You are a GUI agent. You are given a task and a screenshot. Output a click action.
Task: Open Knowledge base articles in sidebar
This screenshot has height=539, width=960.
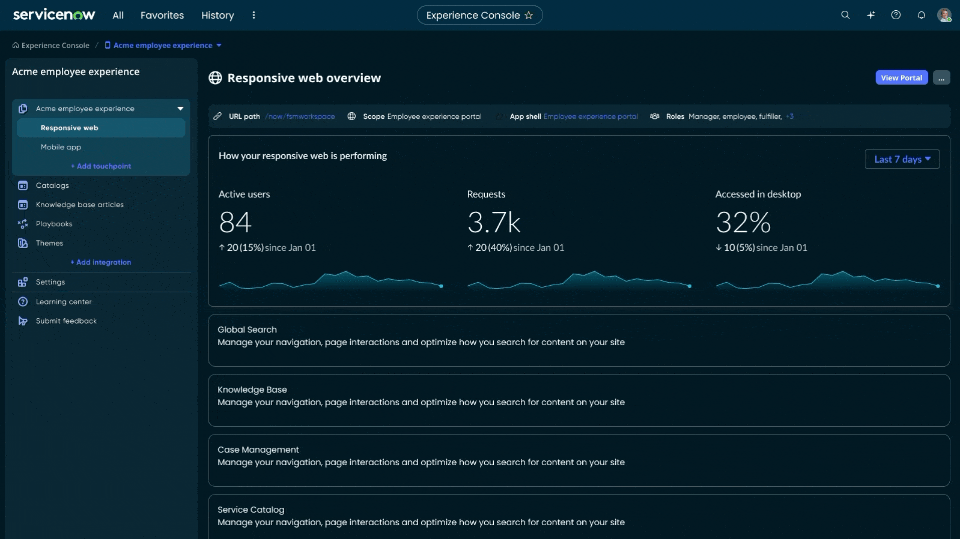80,205
